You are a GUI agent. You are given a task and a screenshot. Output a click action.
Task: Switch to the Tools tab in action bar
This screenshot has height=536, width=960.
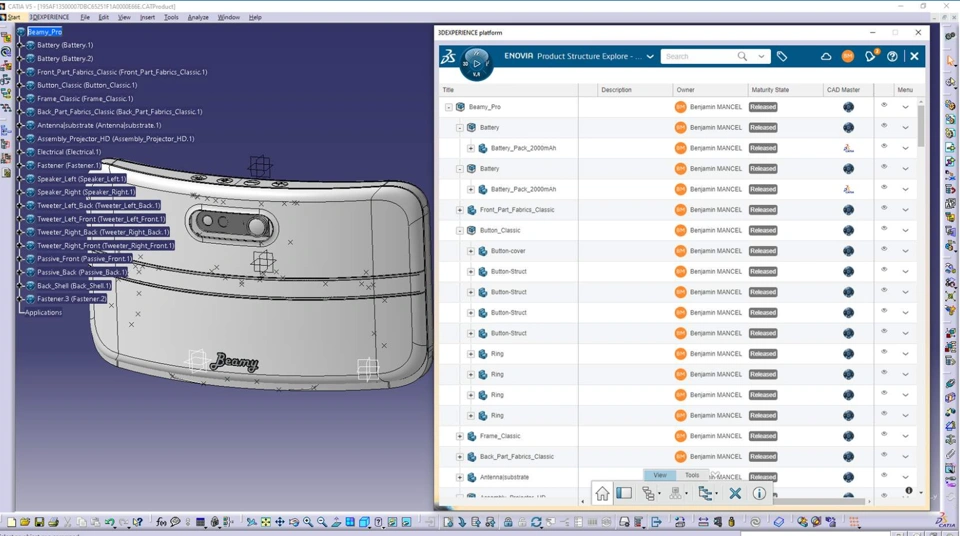tap(692, 475)
